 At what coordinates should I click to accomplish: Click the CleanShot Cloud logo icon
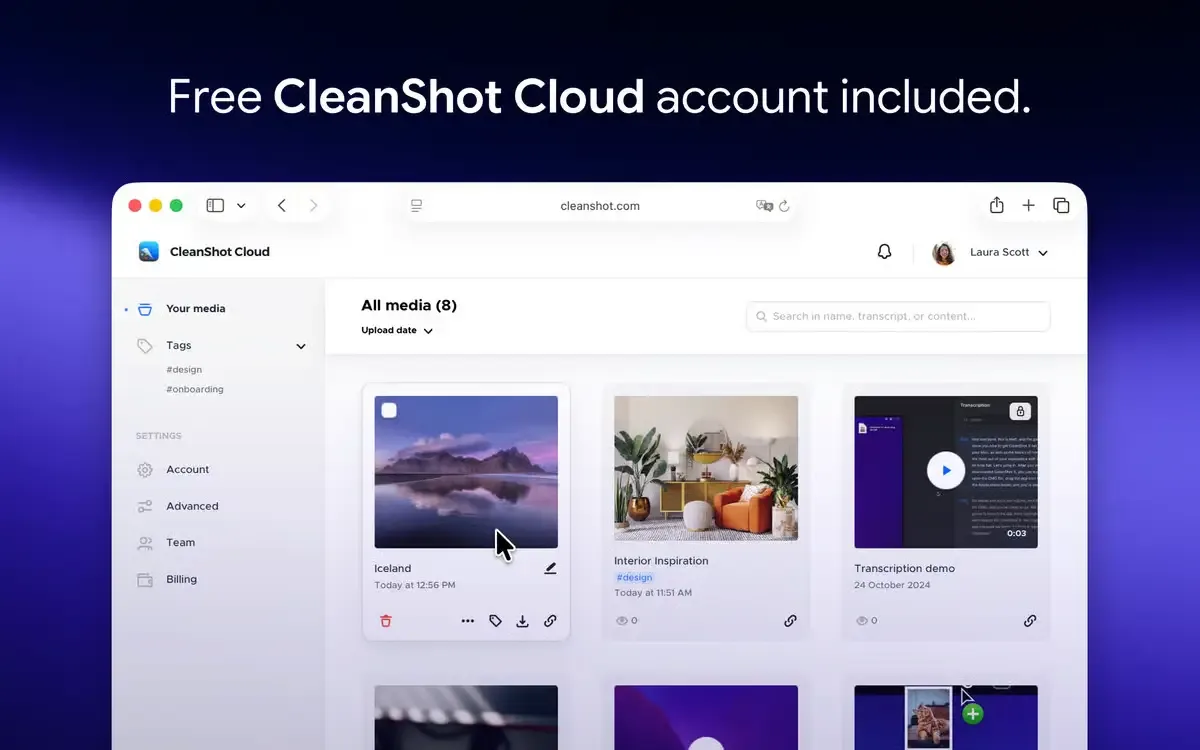pyautogui.click(x=149, y=252)
